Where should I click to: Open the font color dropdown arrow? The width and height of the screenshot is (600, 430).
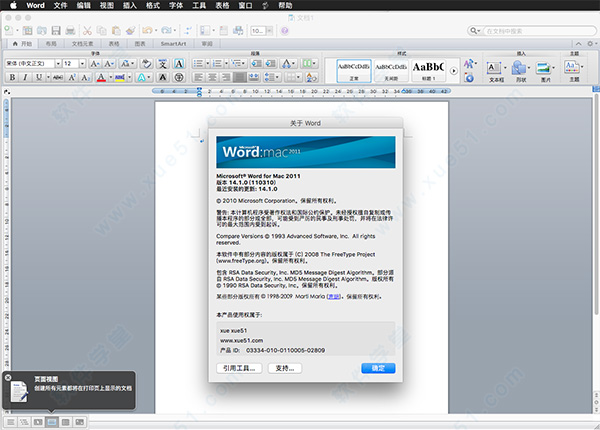point(111,77)
